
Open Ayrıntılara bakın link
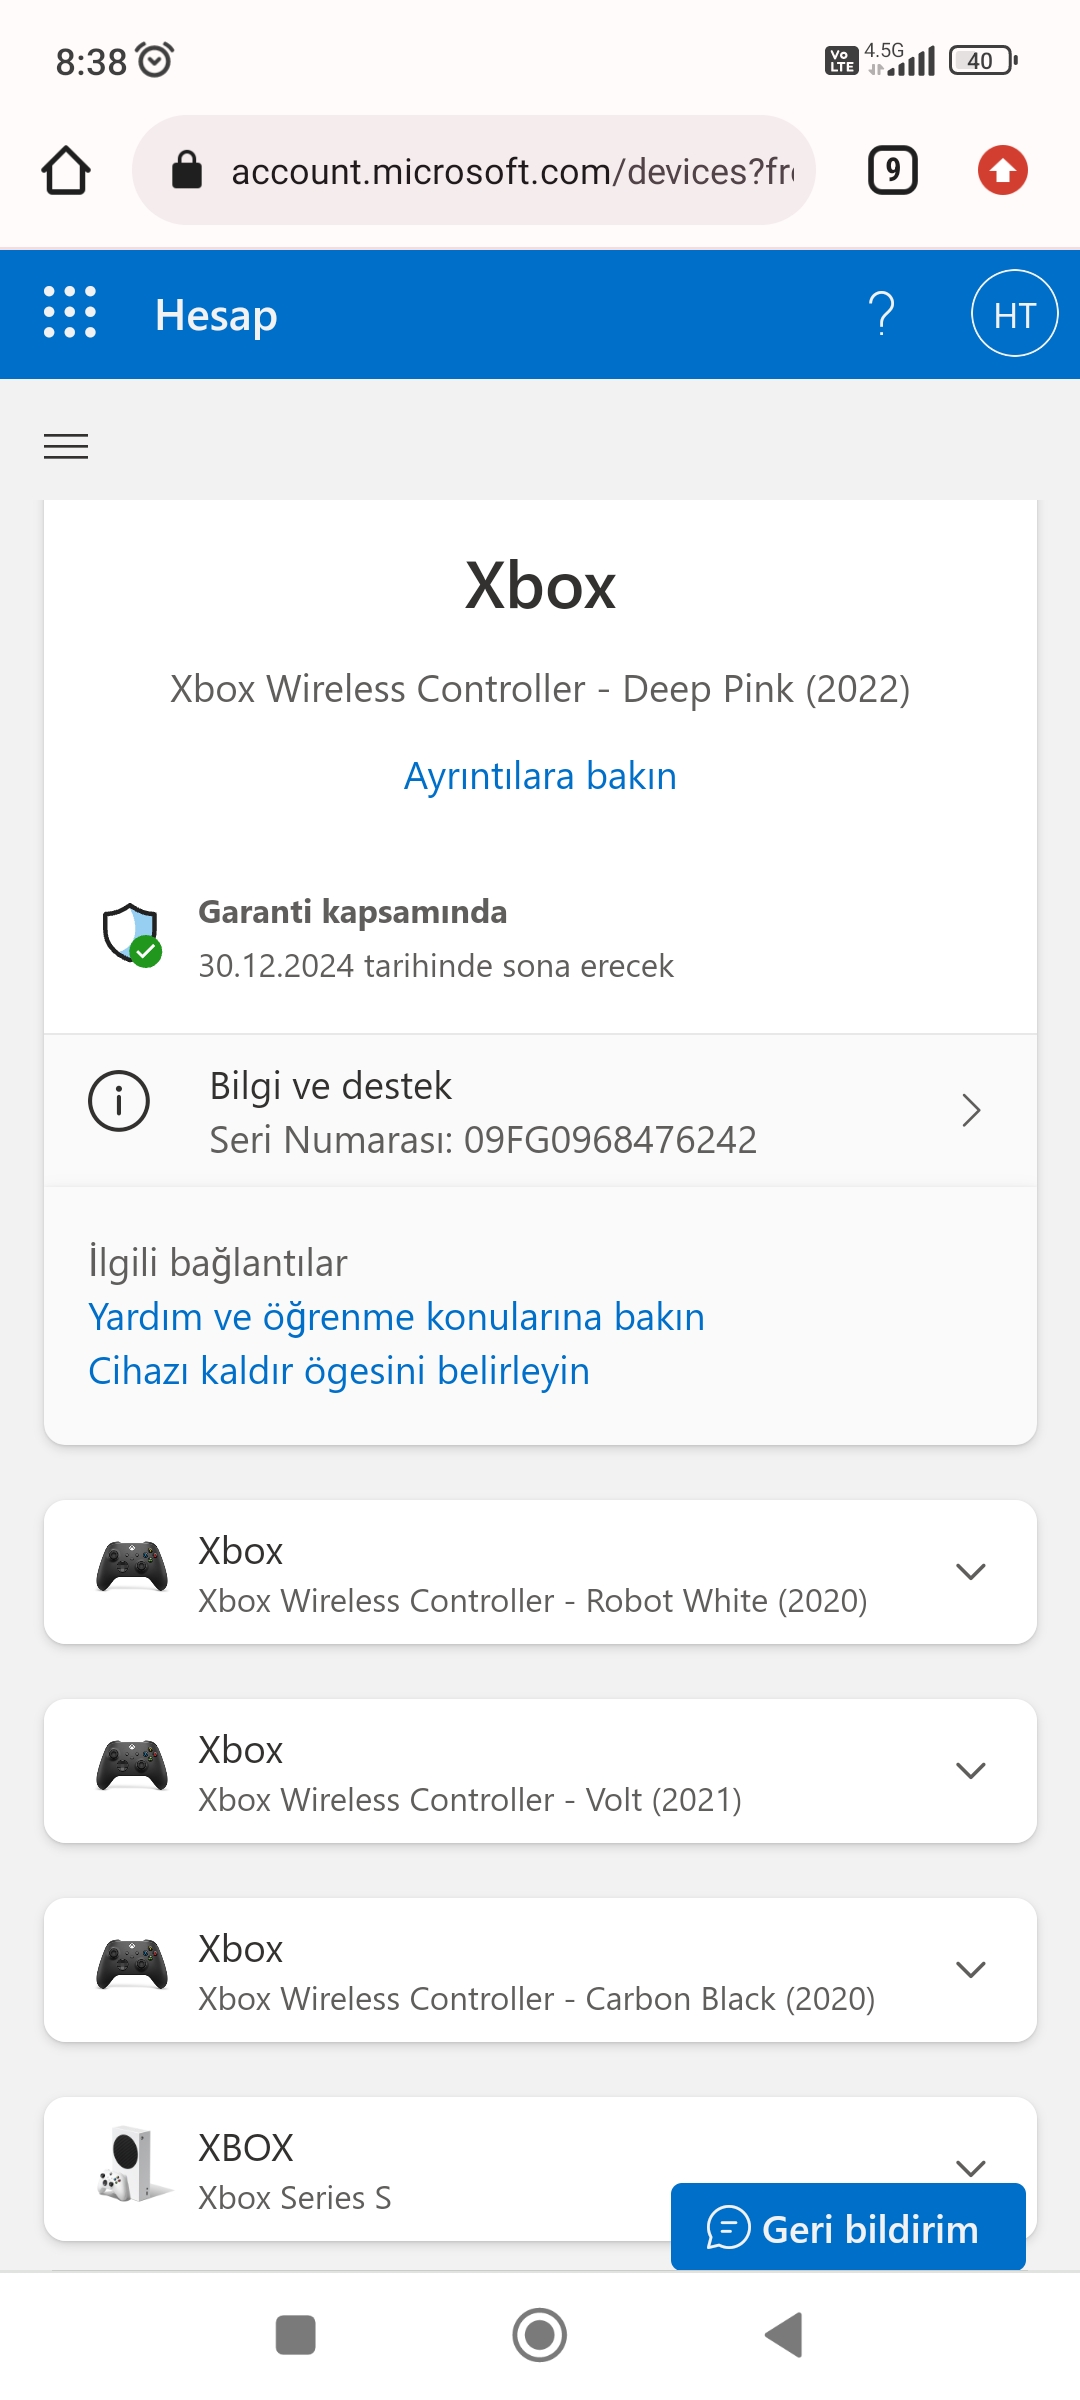(540, 776)
